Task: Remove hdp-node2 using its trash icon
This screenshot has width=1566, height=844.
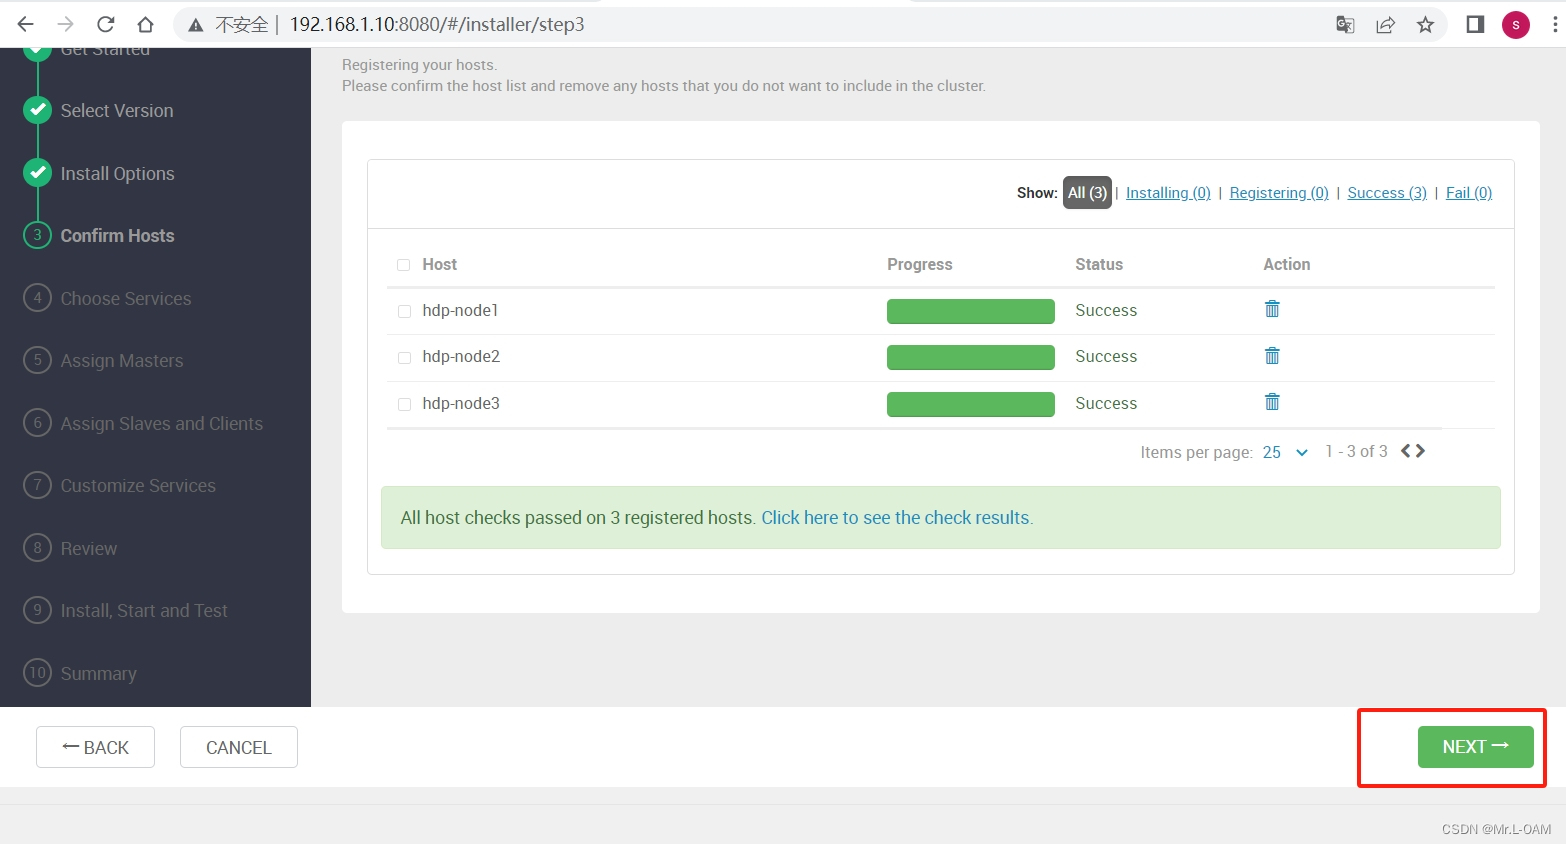Action: [1272, 356]
